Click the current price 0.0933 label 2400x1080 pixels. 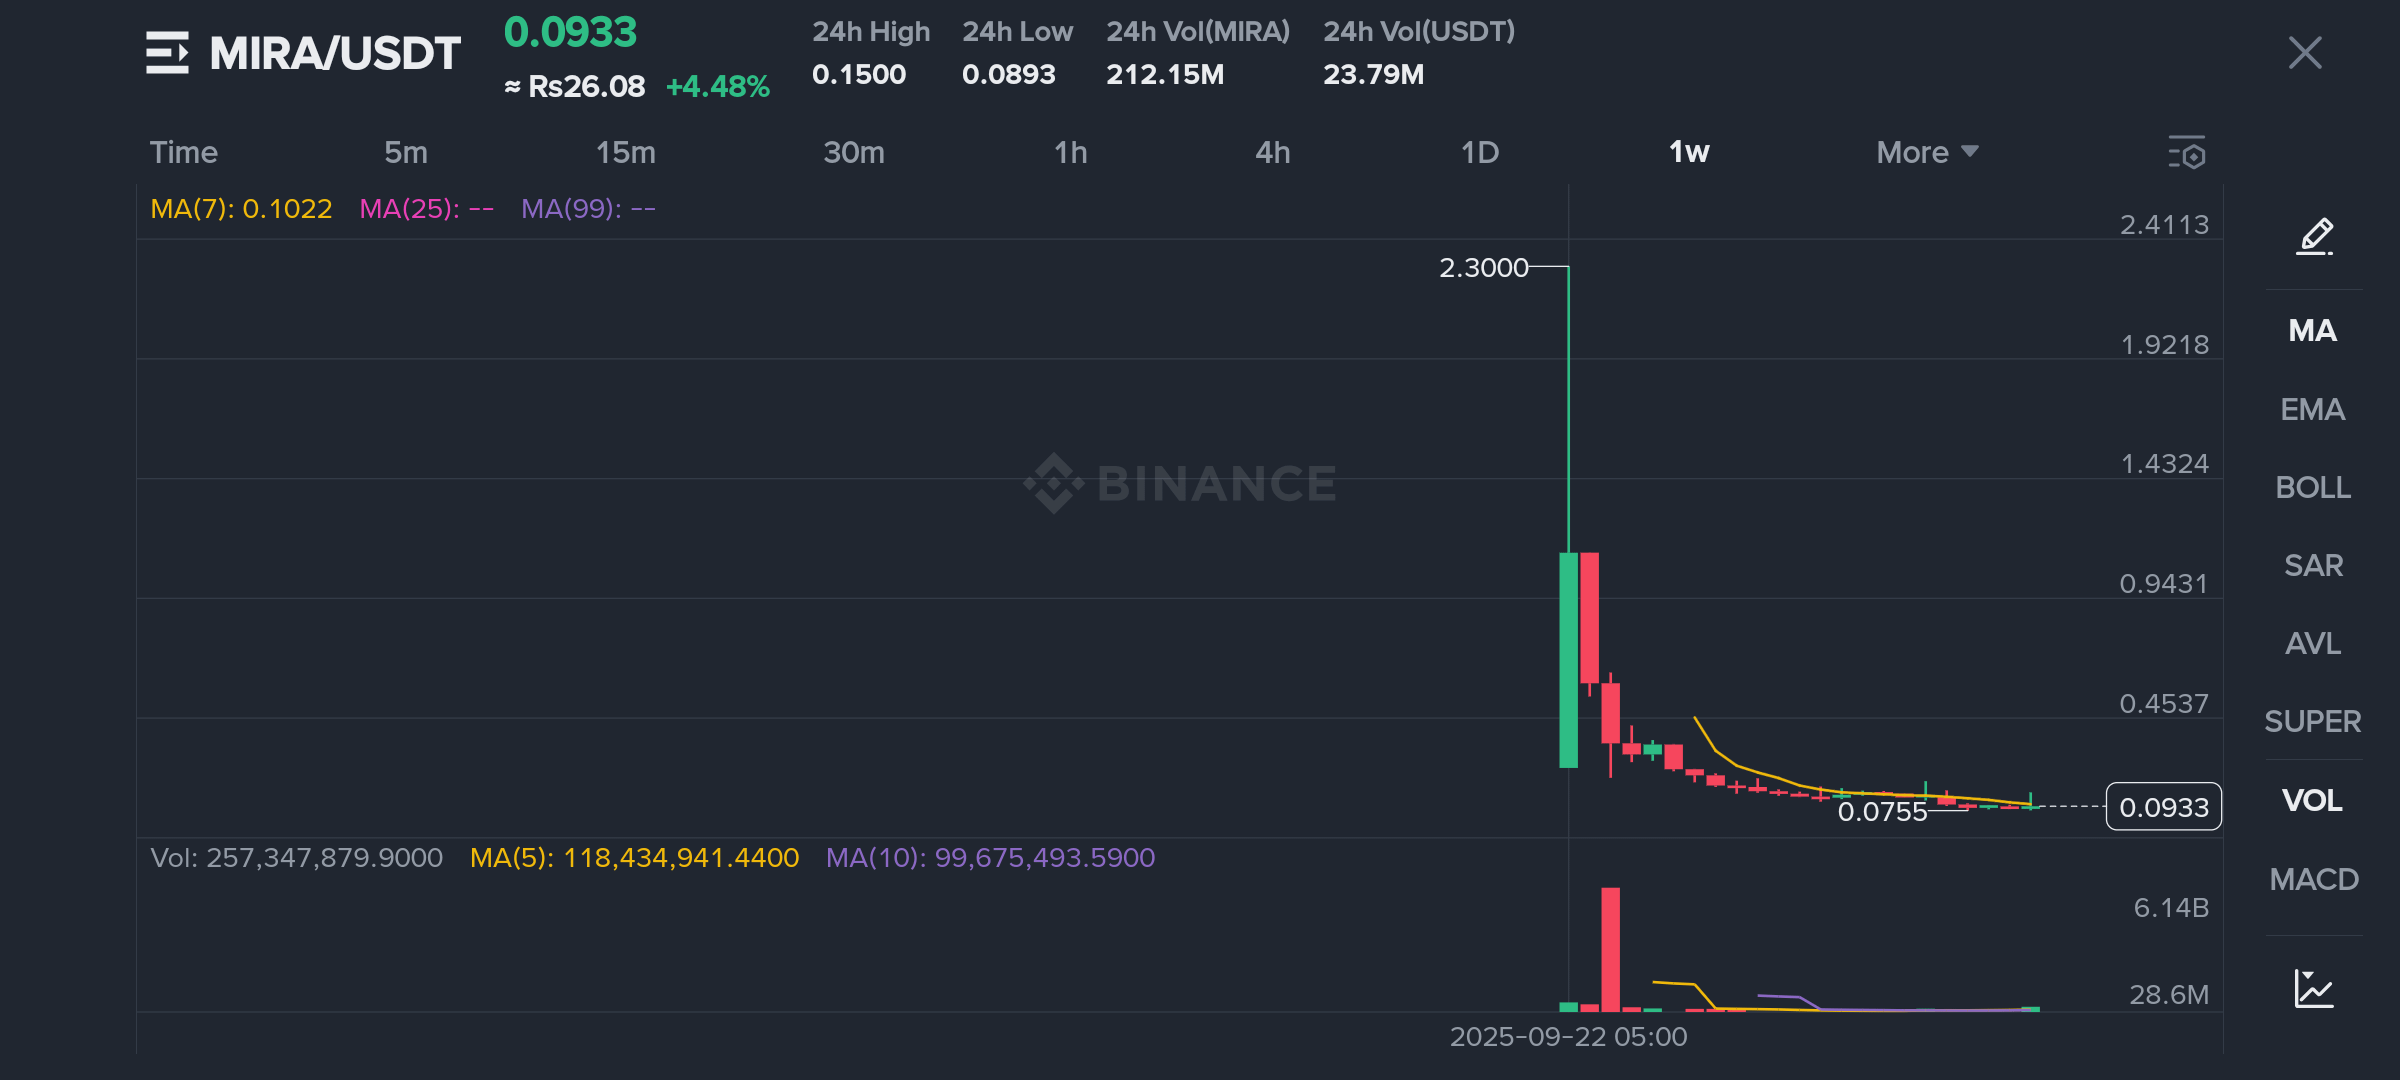click(2163, 807)
